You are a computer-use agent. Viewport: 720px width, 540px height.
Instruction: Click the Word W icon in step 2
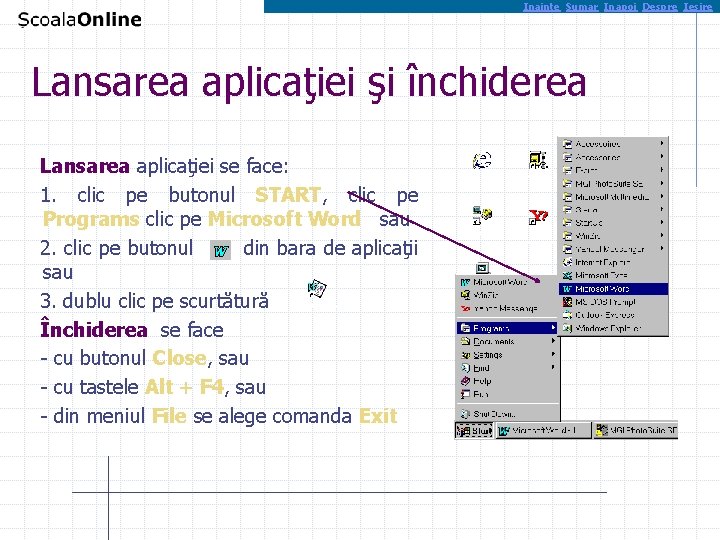click(x=220, y=251)
